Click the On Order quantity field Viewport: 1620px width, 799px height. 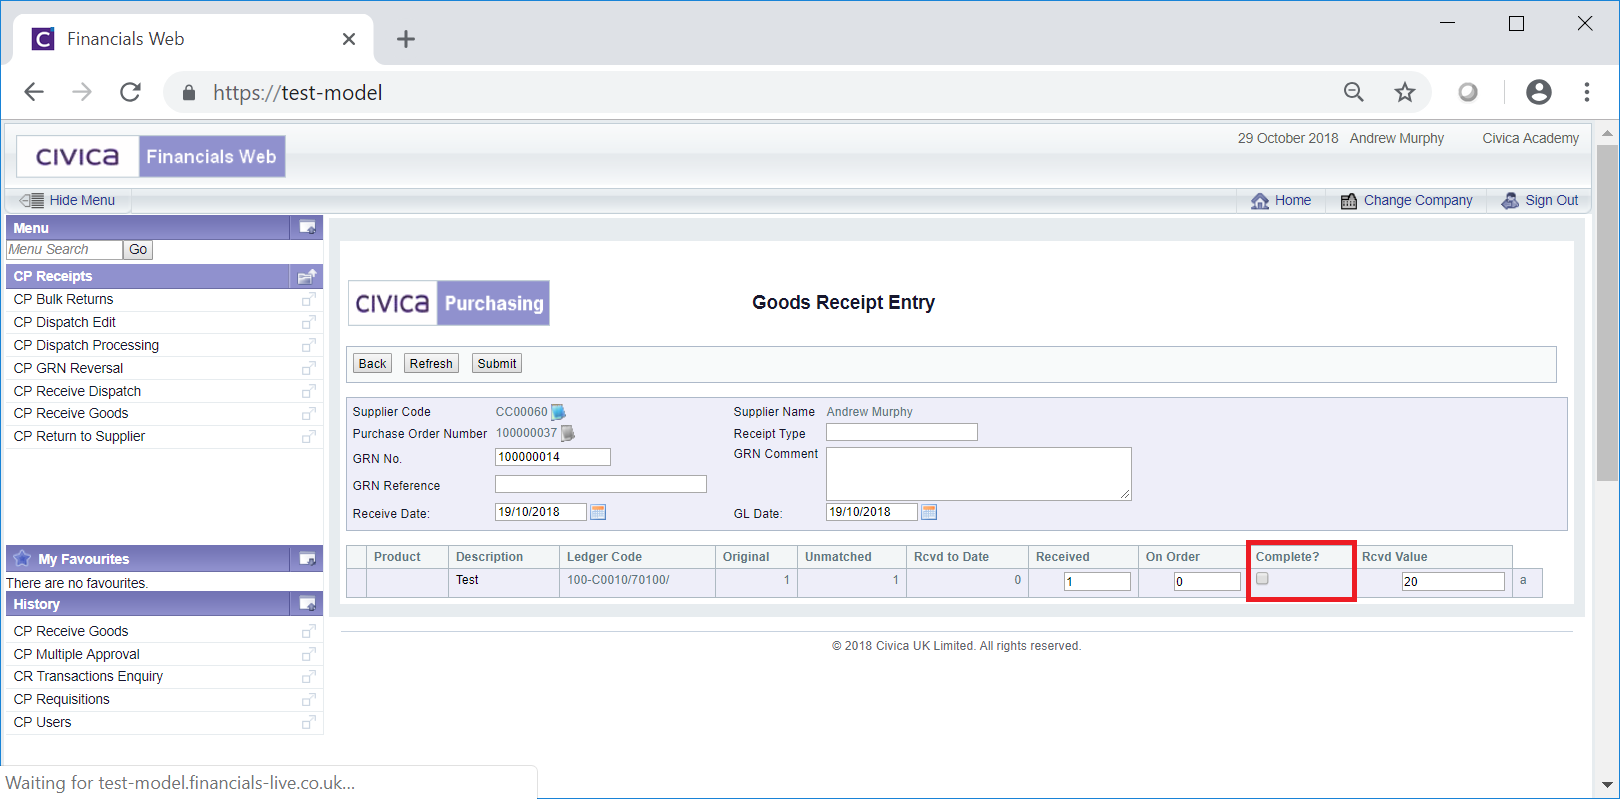(x=1207, y=581)
